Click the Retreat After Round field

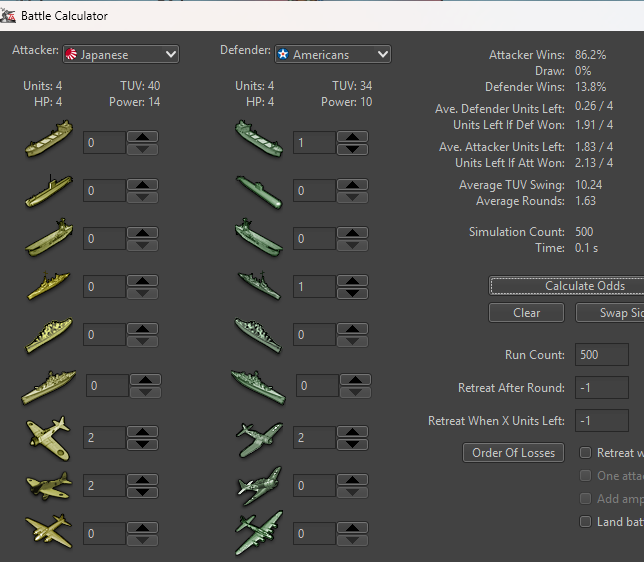[602, 387]
